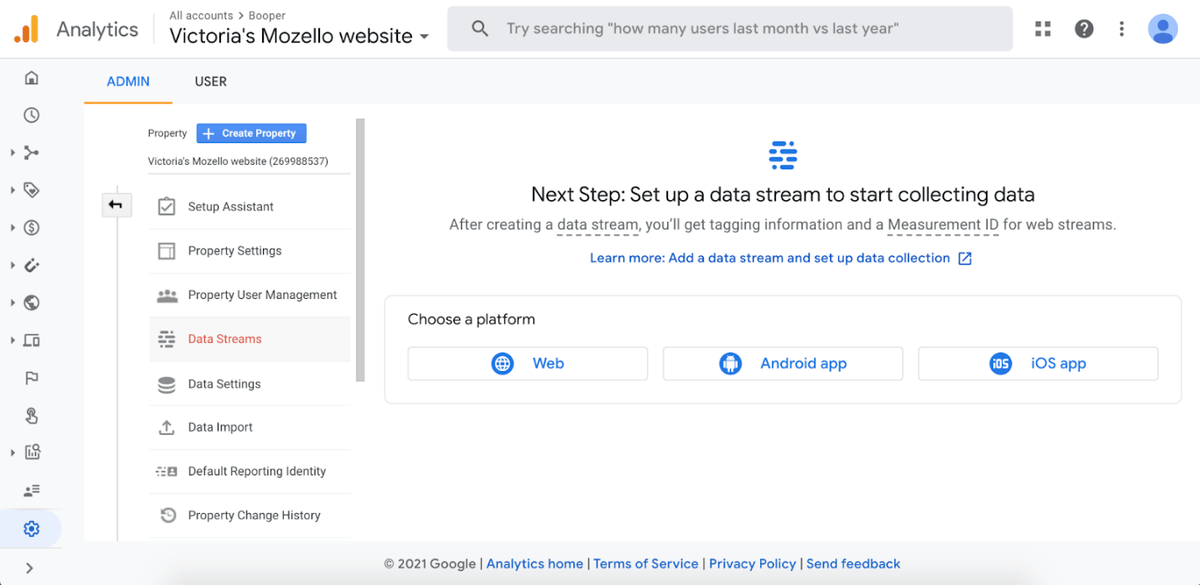The image size is (1200, 585).
Task: Open Realtime clock icon in sidebar
Action: 31,115
